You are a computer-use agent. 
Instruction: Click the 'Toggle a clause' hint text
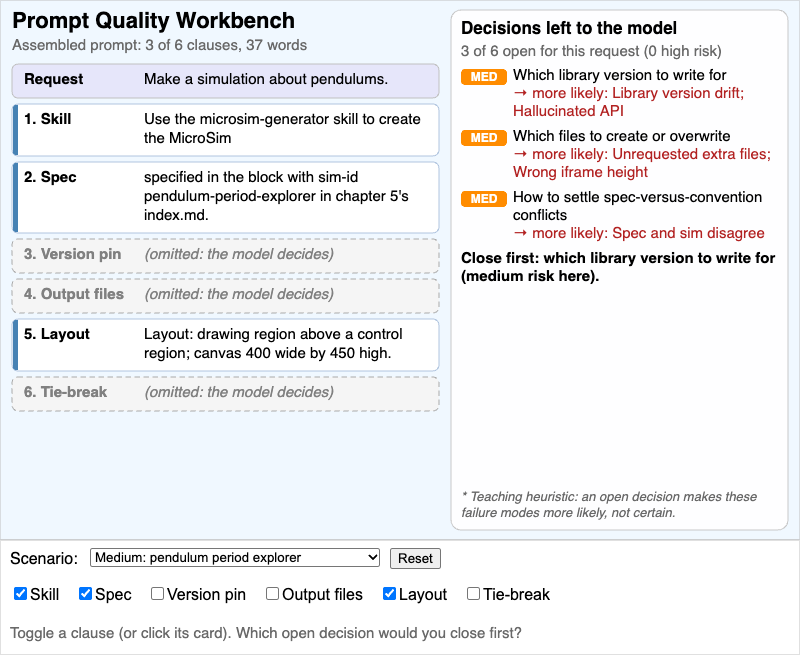coord(266,633)
